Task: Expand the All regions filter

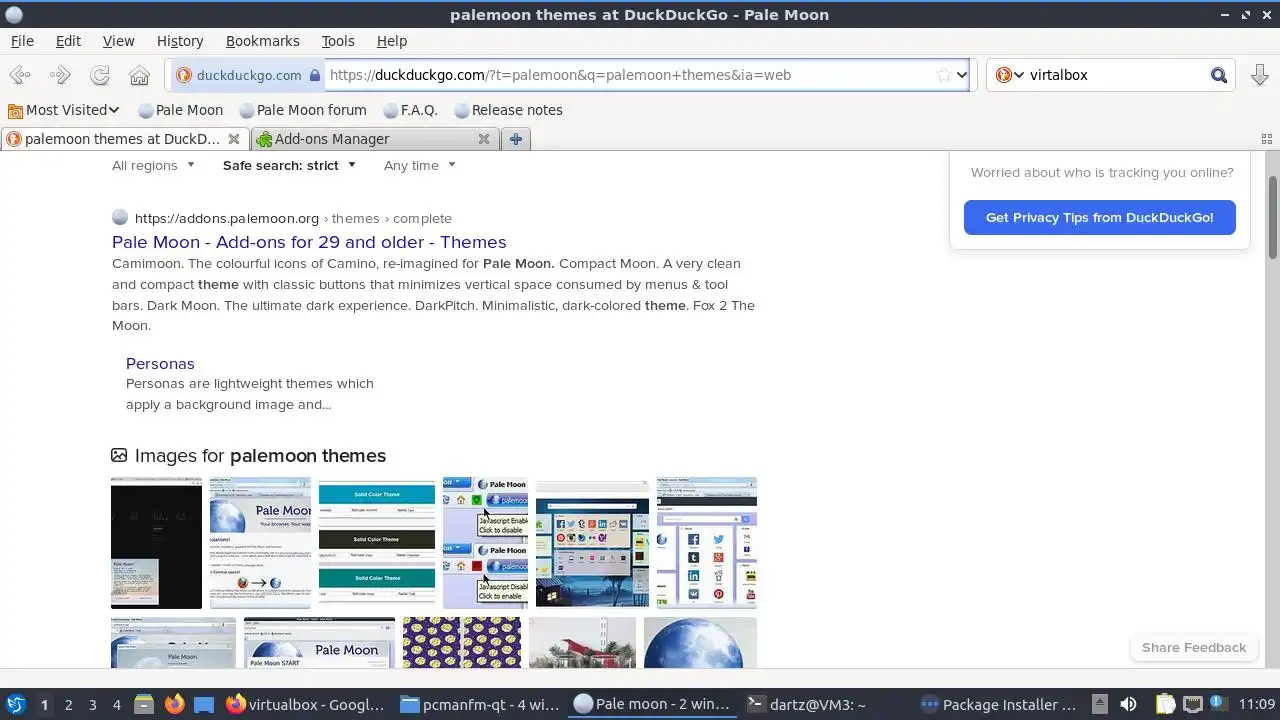Action: pyautogui.click(x=153, y=165)
